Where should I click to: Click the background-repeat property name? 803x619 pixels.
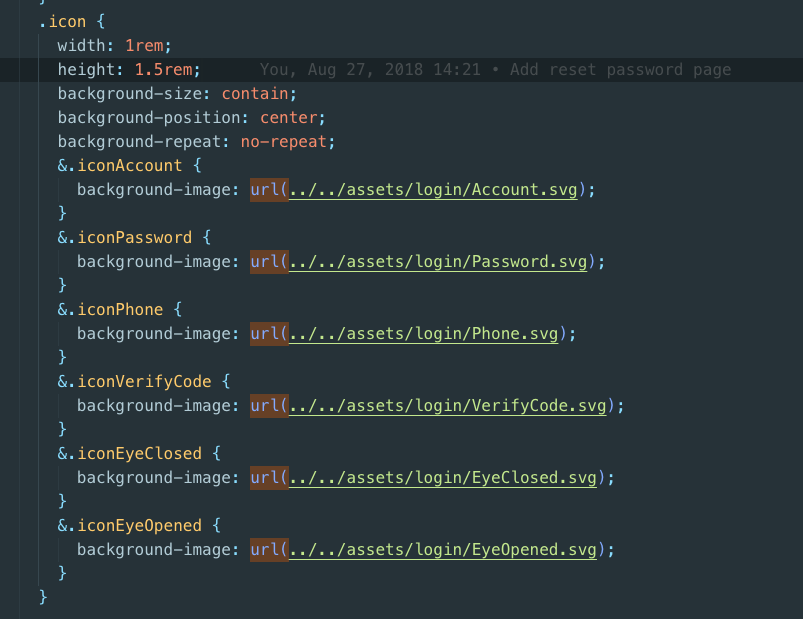tap(139, 142)
